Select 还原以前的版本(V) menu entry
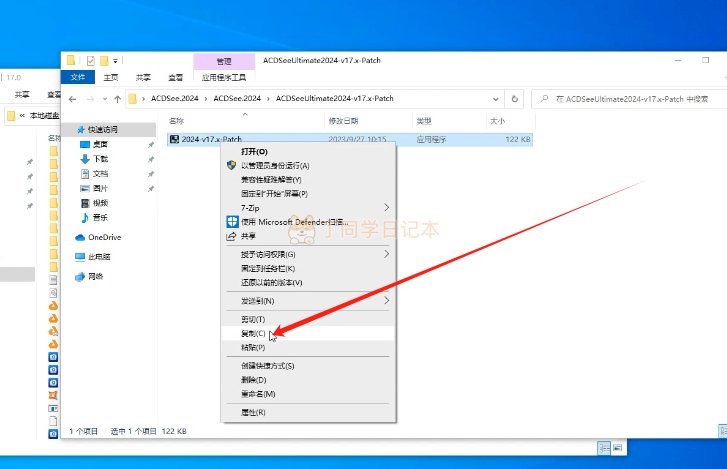Screen dimensions: 727x469 click(308, 282)
